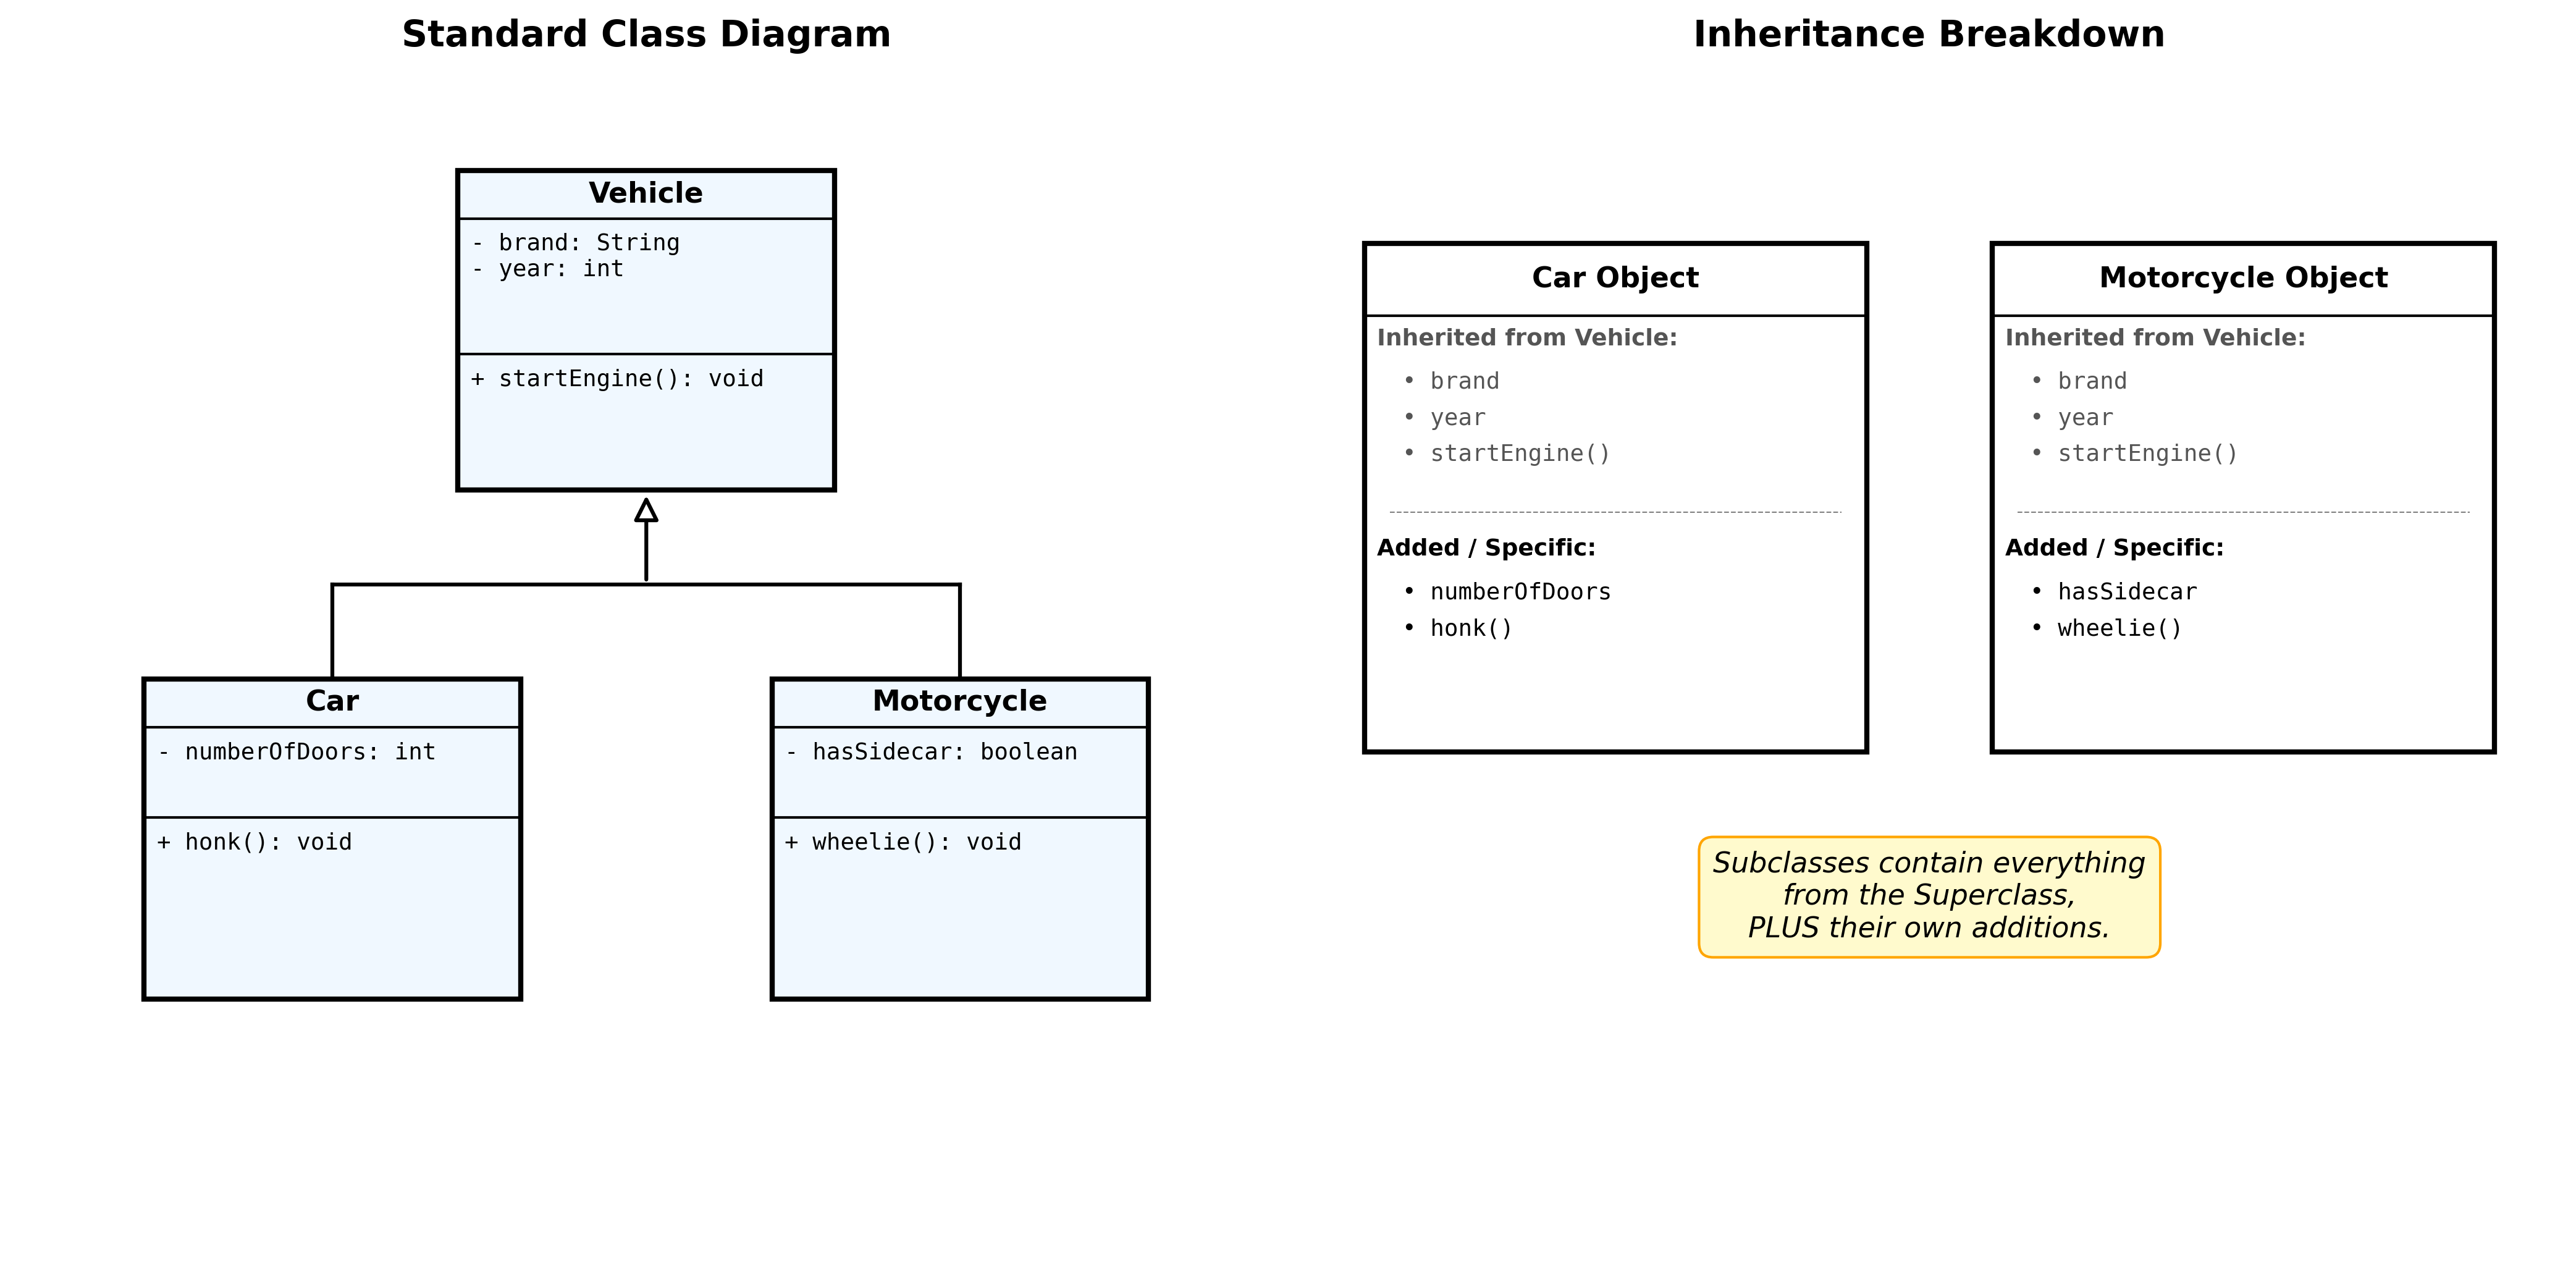Select the numberOfDoors: int attribute
Viewport: 2576px width, 1279px height.
point(297,752)
